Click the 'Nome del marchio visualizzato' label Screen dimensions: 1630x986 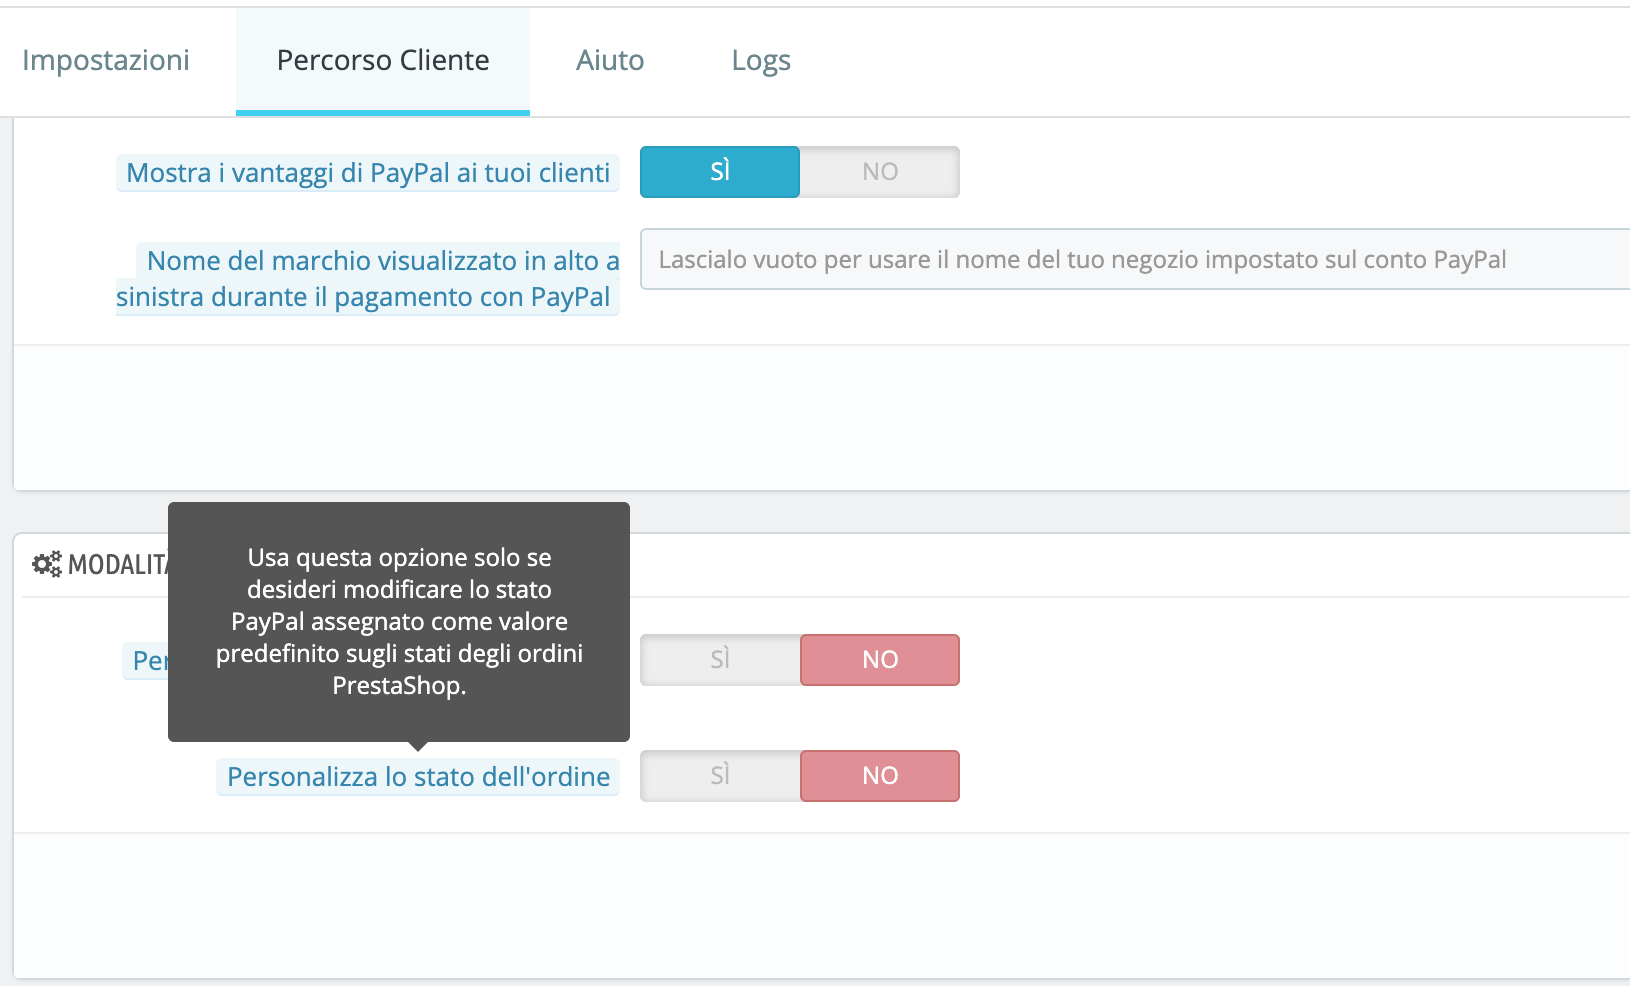(368, 279)
